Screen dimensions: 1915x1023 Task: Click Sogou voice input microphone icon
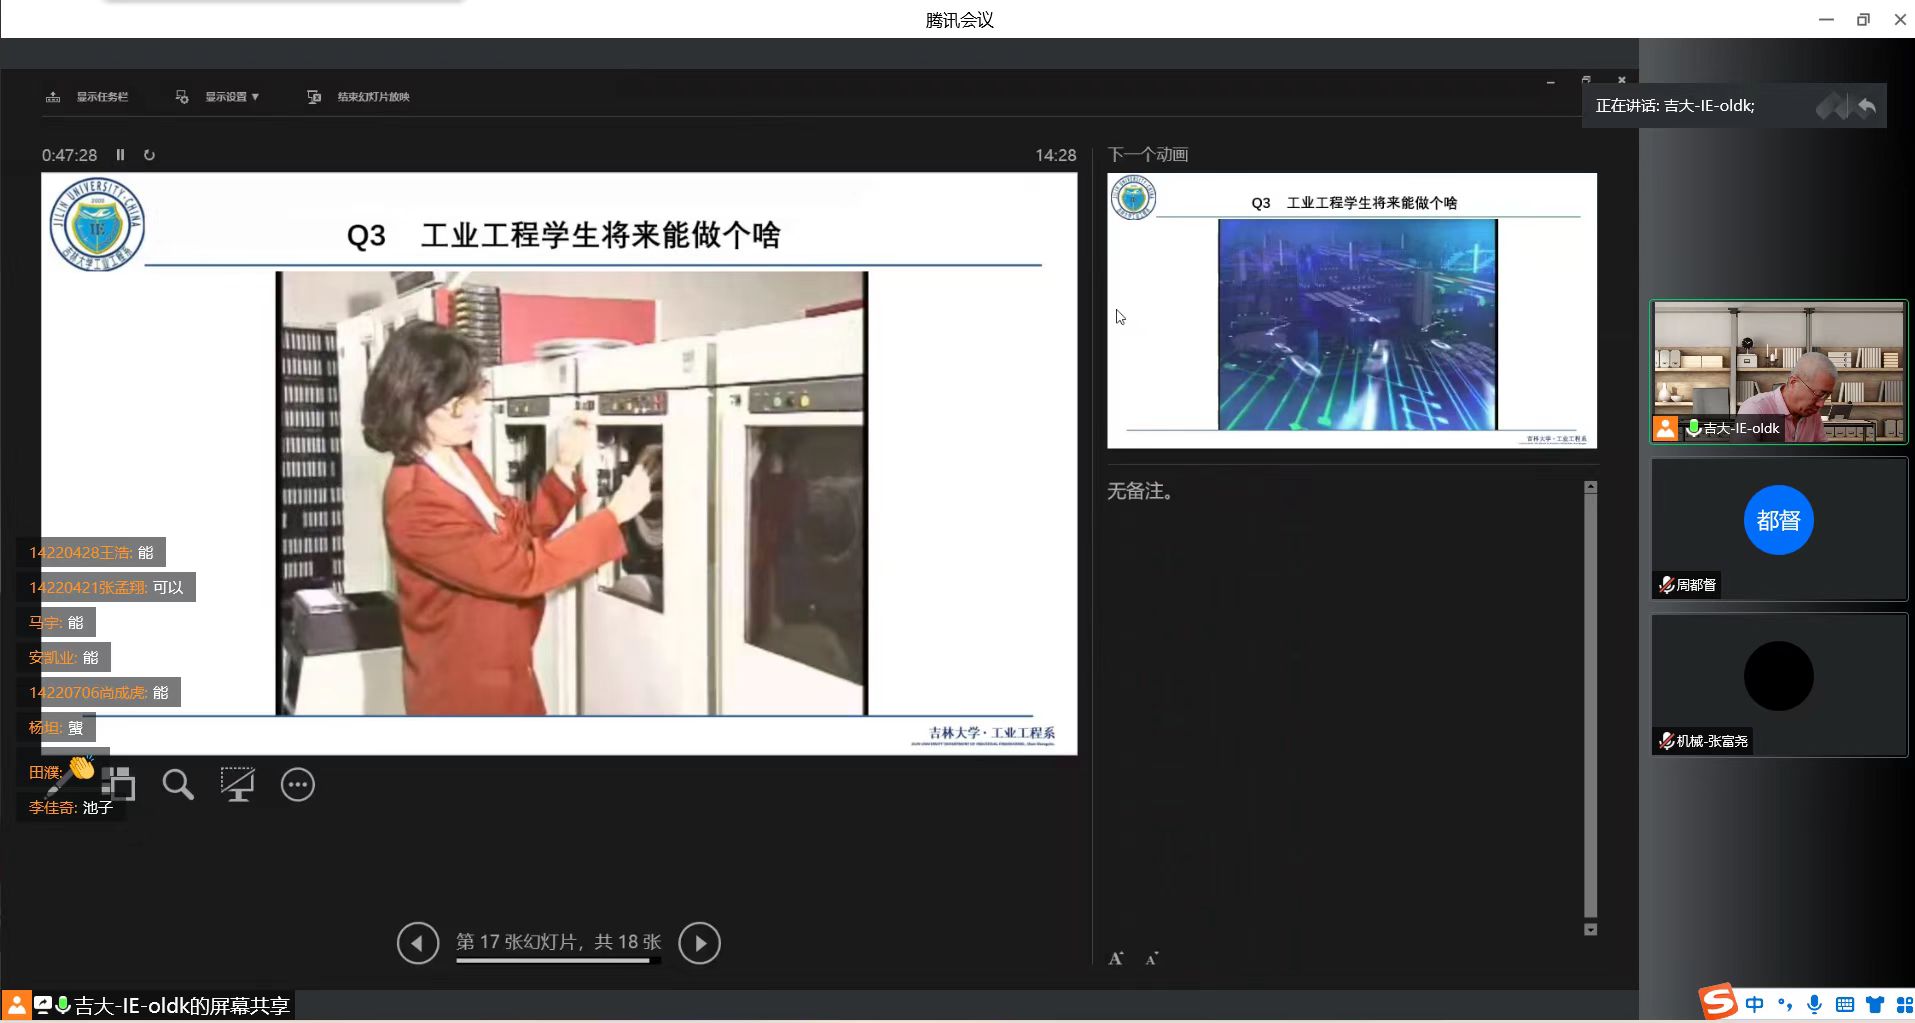click(1814, 1004)
